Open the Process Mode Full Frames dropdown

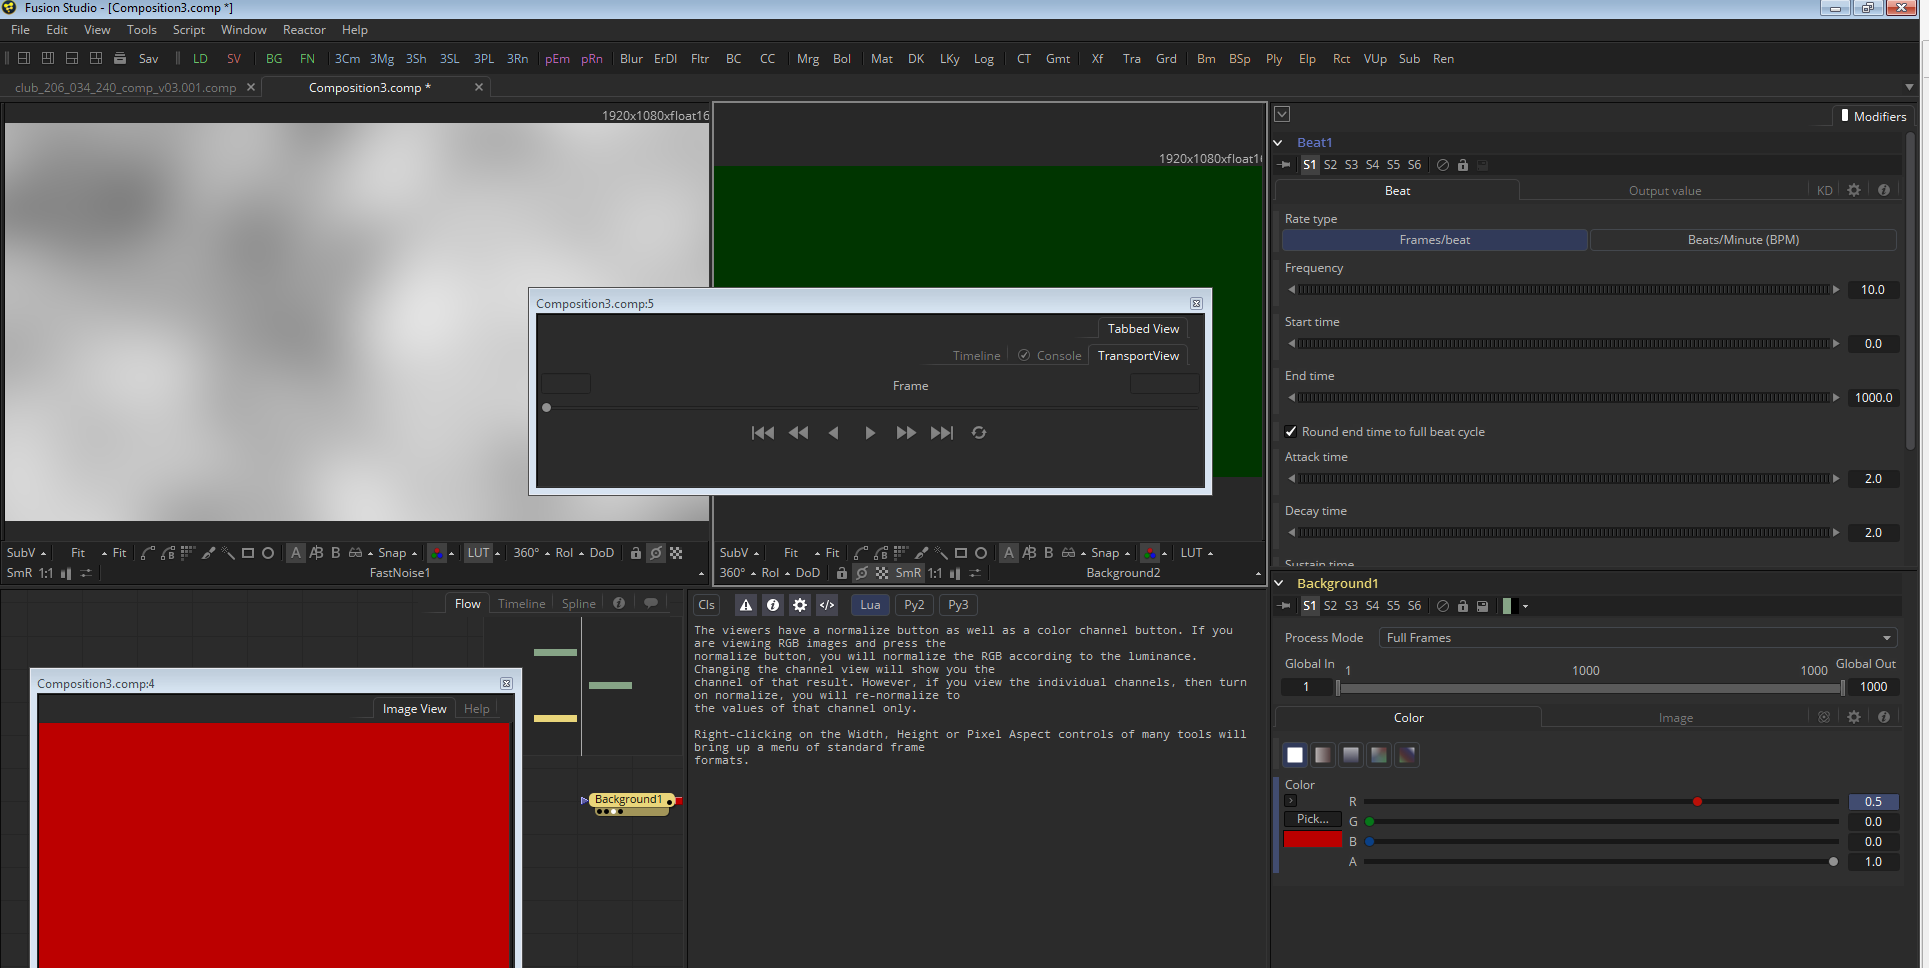pos(1637,638)
